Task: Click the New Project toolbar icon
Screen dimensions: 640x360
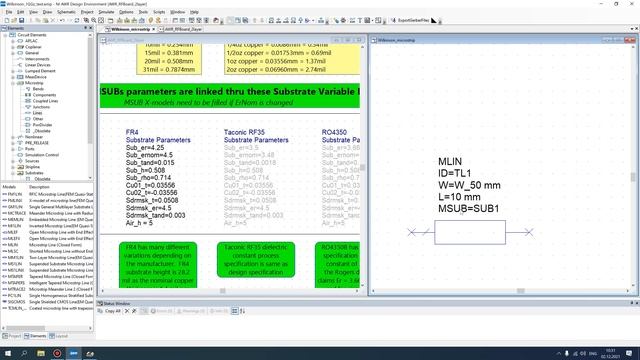Action: [x=7, y=20]
